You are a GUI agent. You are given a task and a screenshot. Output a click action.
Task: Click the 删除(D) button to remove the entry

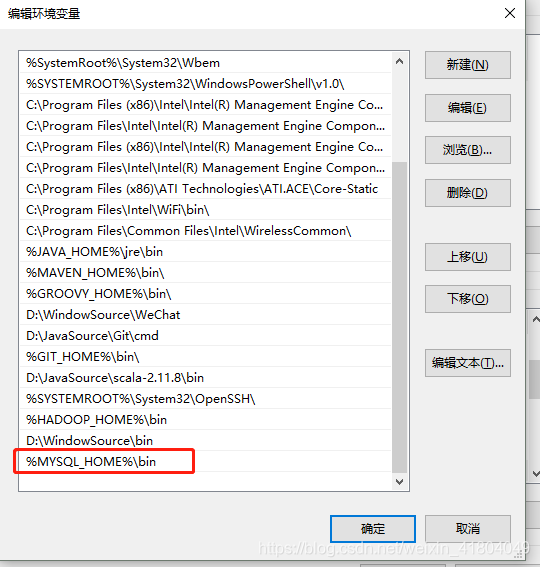click(468, 193)
